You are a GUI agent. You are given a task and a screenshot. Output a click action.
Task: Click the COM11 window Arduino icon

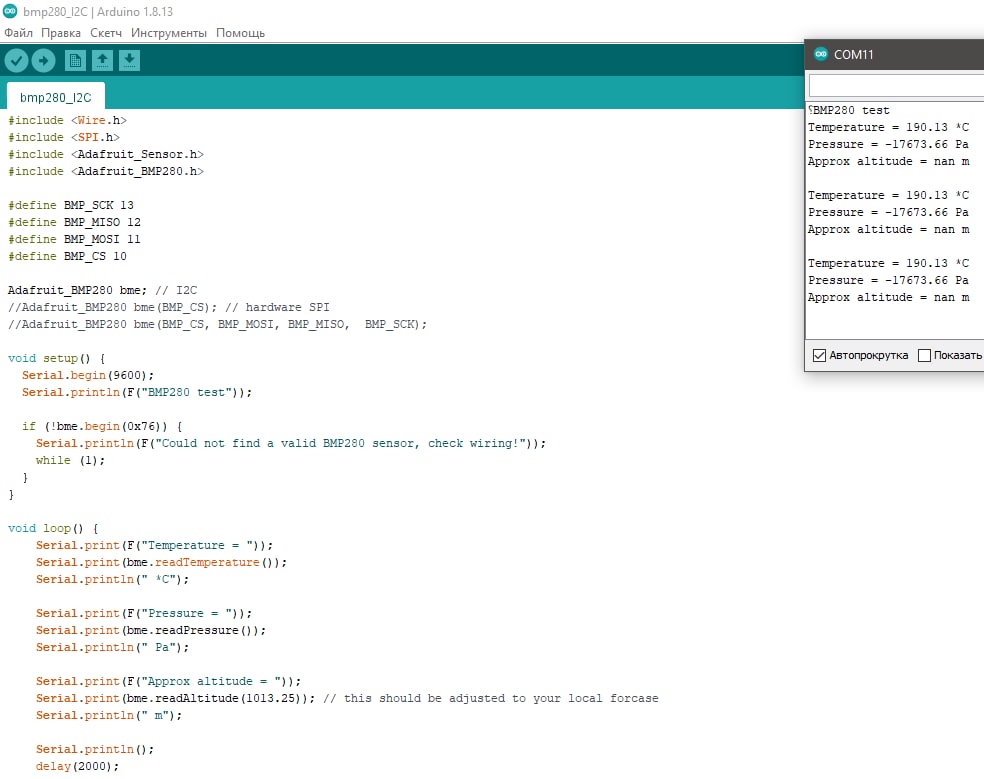tap(821, 54)
